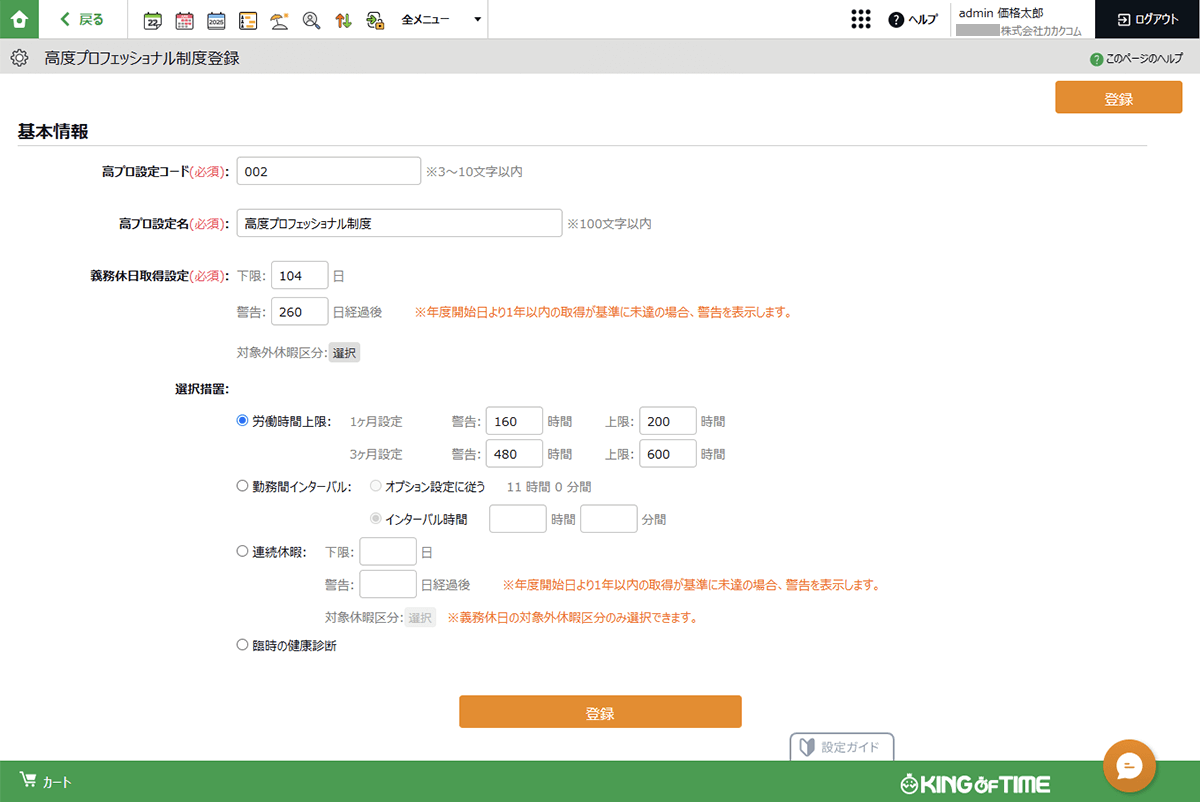Select the 勤務間インターバル radio option
This screenshot has height=802, width=1200.
pyautogui.click(x=242, y=486)
